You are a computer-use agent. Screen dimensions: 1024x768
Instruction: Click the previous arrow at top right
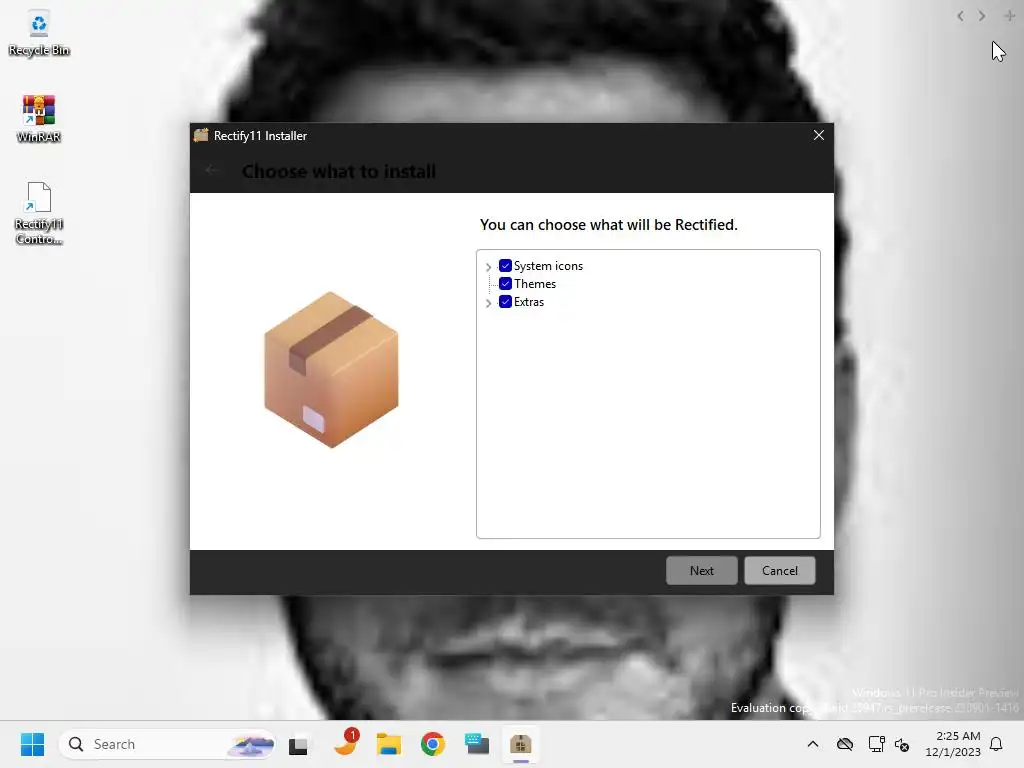(960, 16)
